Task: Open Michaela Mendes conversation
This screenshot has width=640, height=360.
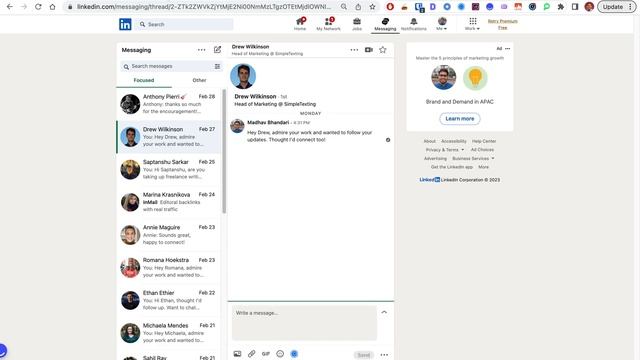Action: click(x=168, y=333)
